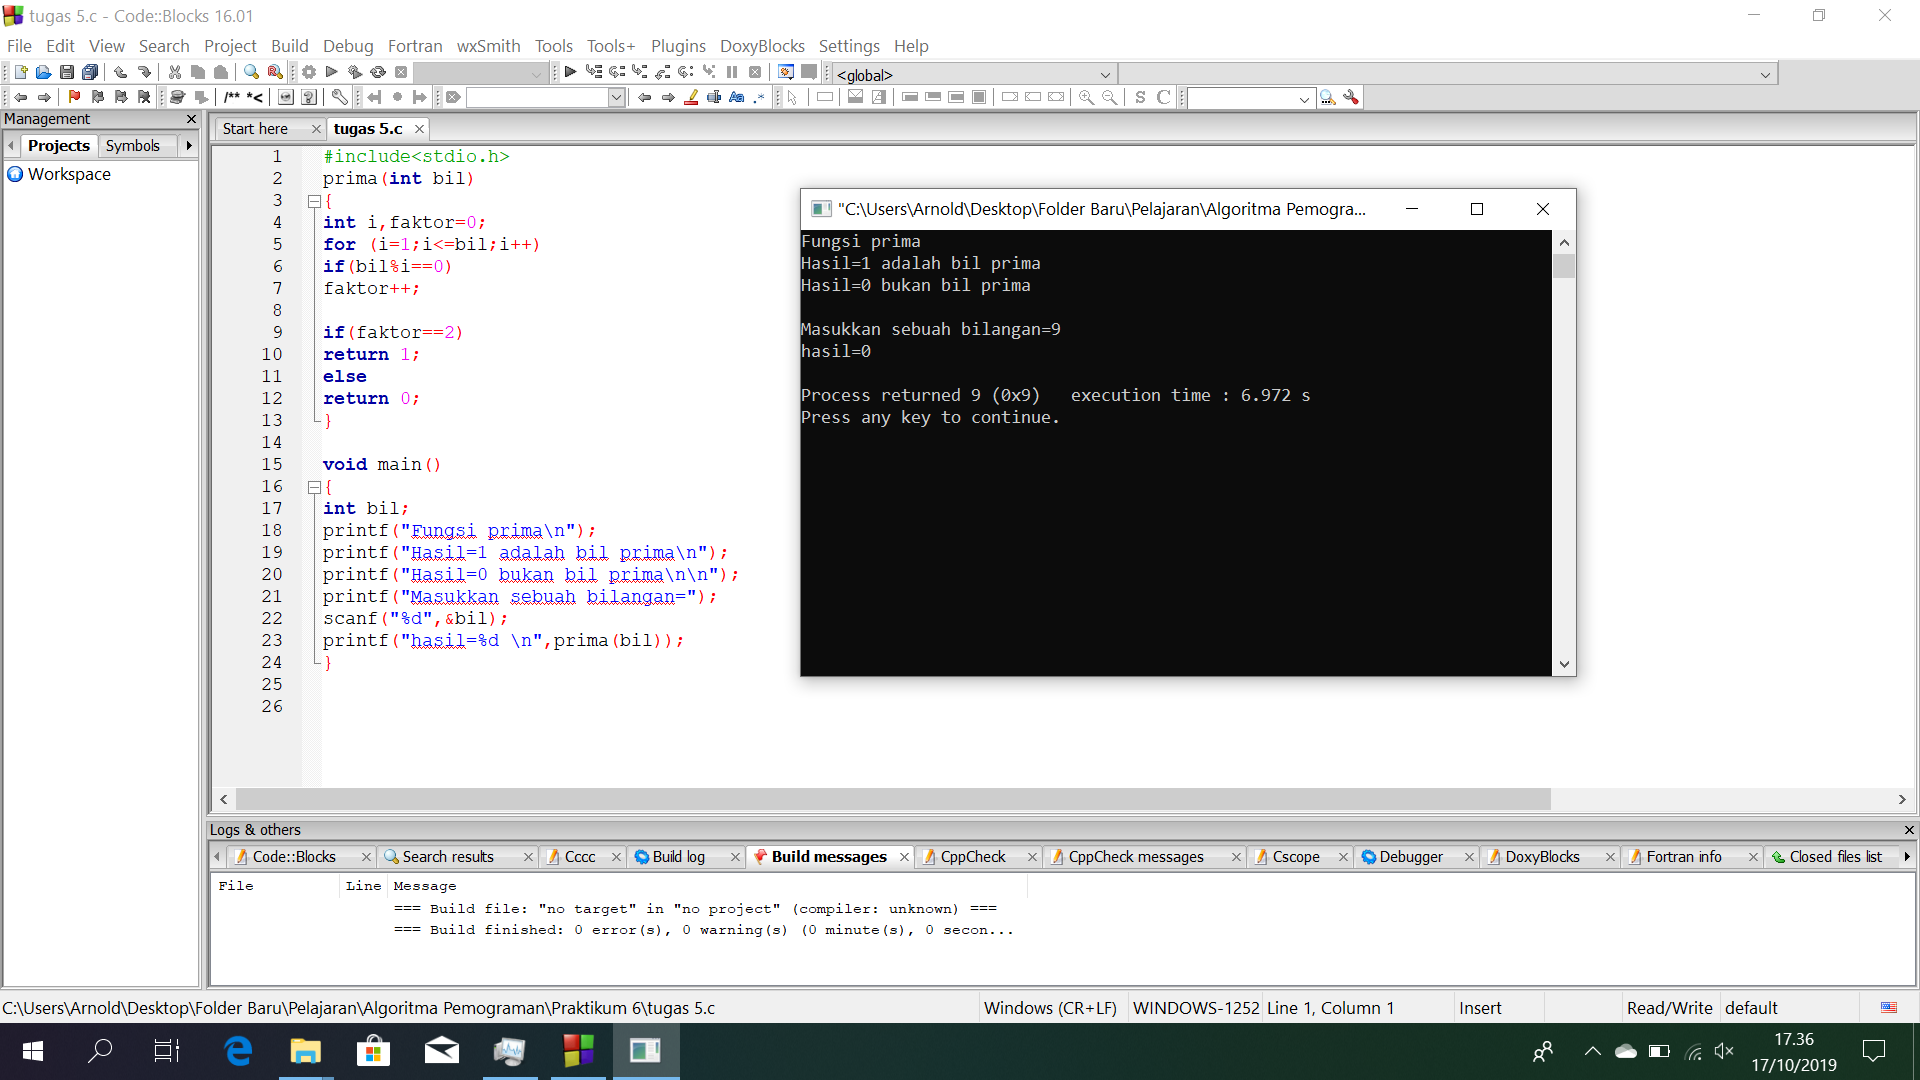
Task: Click the console window scroll down arrow
Action: (1564, 664)
